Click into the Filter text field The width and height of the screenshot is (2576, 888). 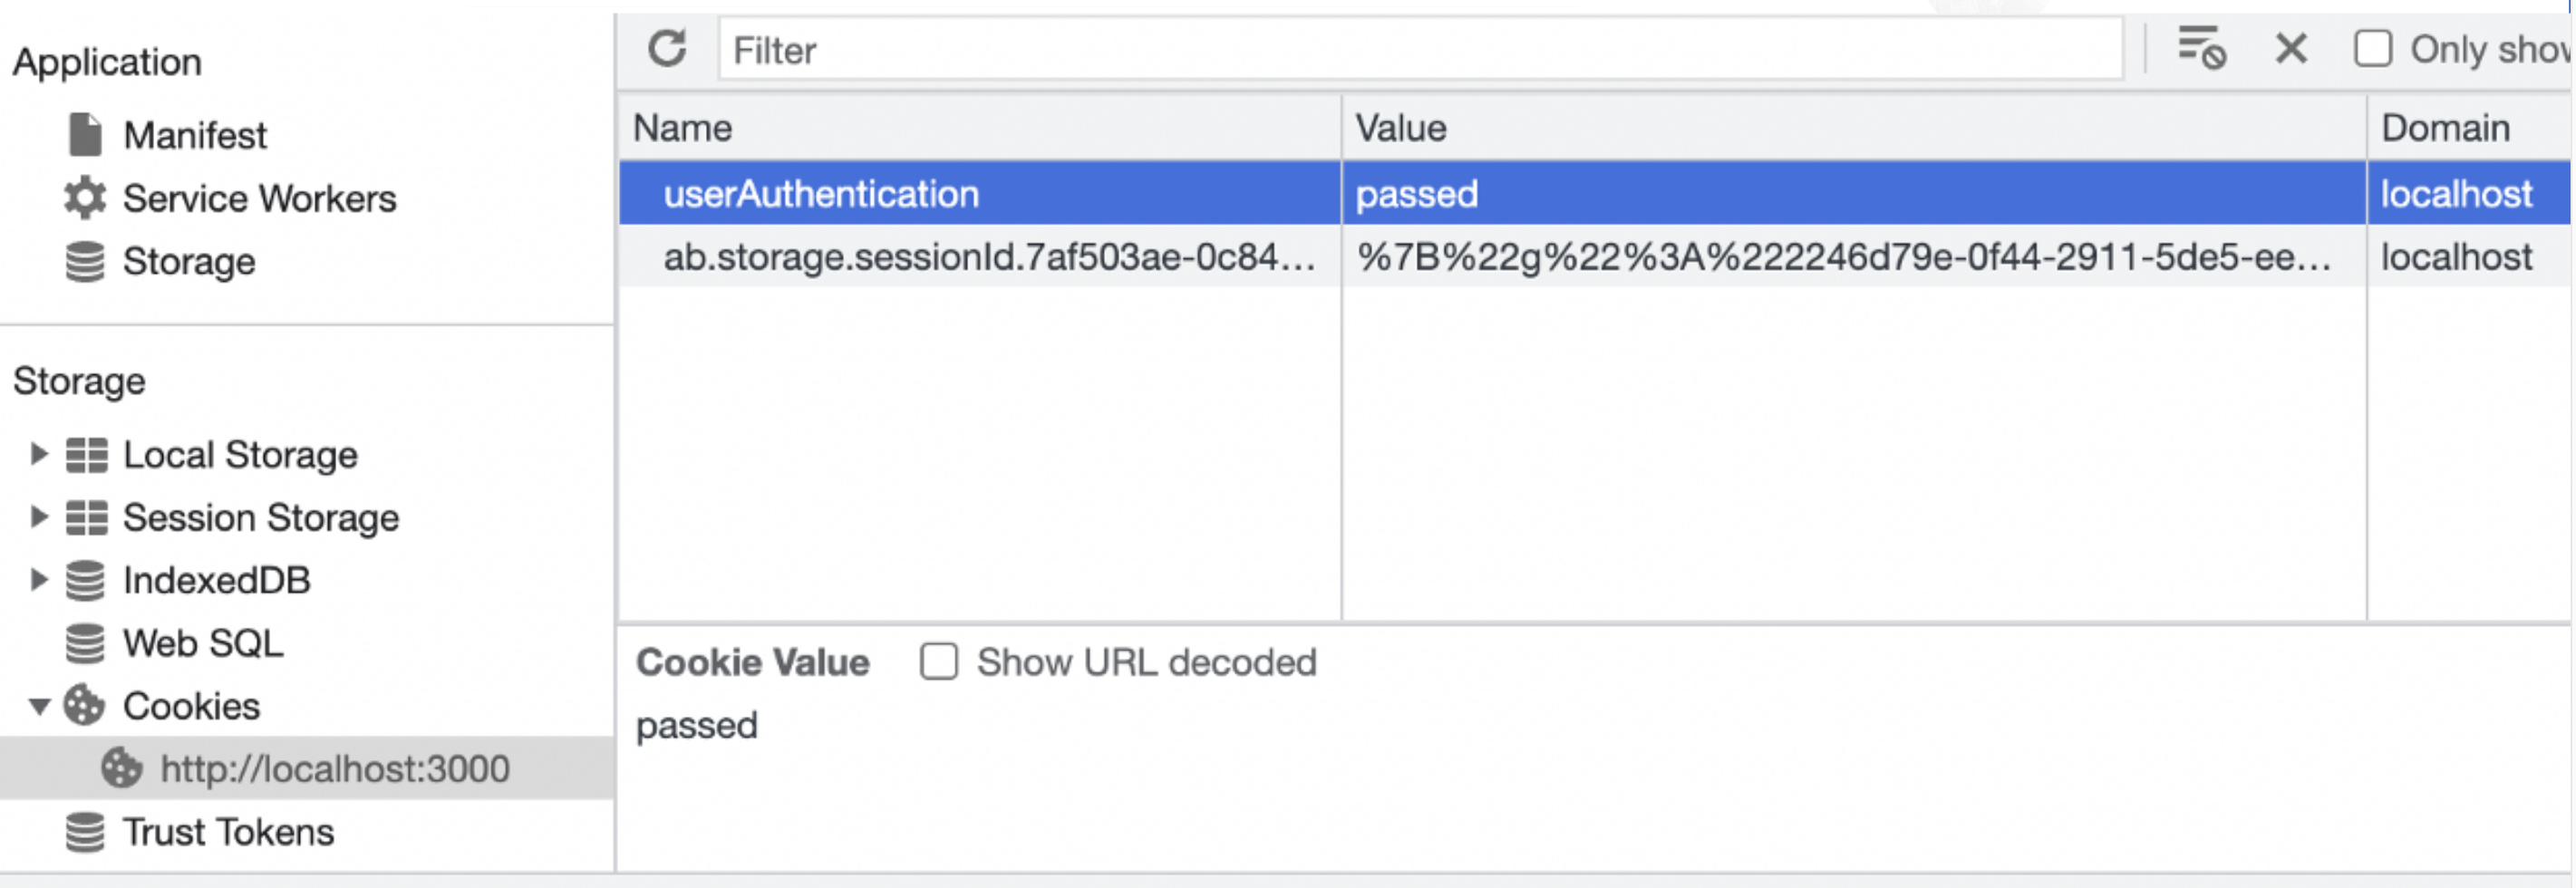click(x=1420, y=50)
